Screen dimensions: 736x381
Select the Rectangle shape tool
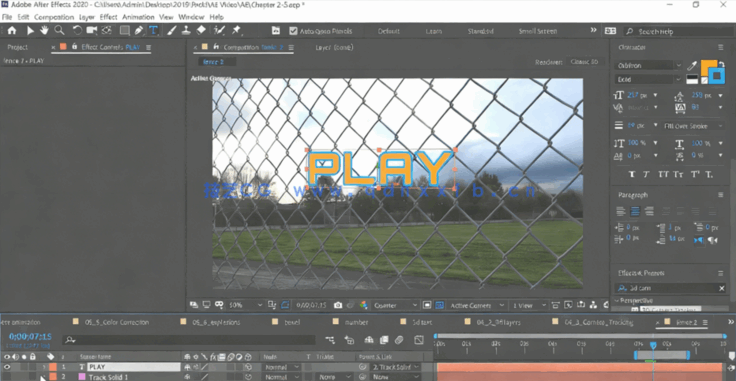(125, 30)
